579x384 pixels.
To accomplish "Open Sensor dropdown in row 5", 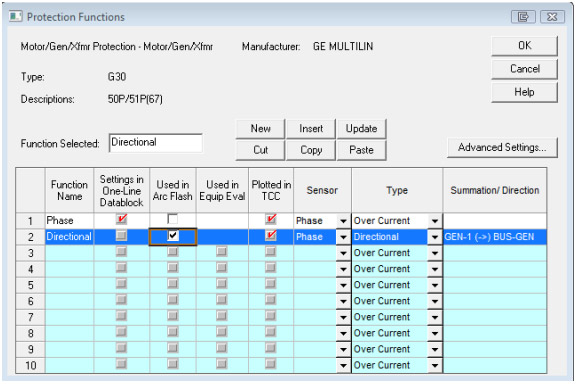I will pyautogui.click(x=343, y=285).
